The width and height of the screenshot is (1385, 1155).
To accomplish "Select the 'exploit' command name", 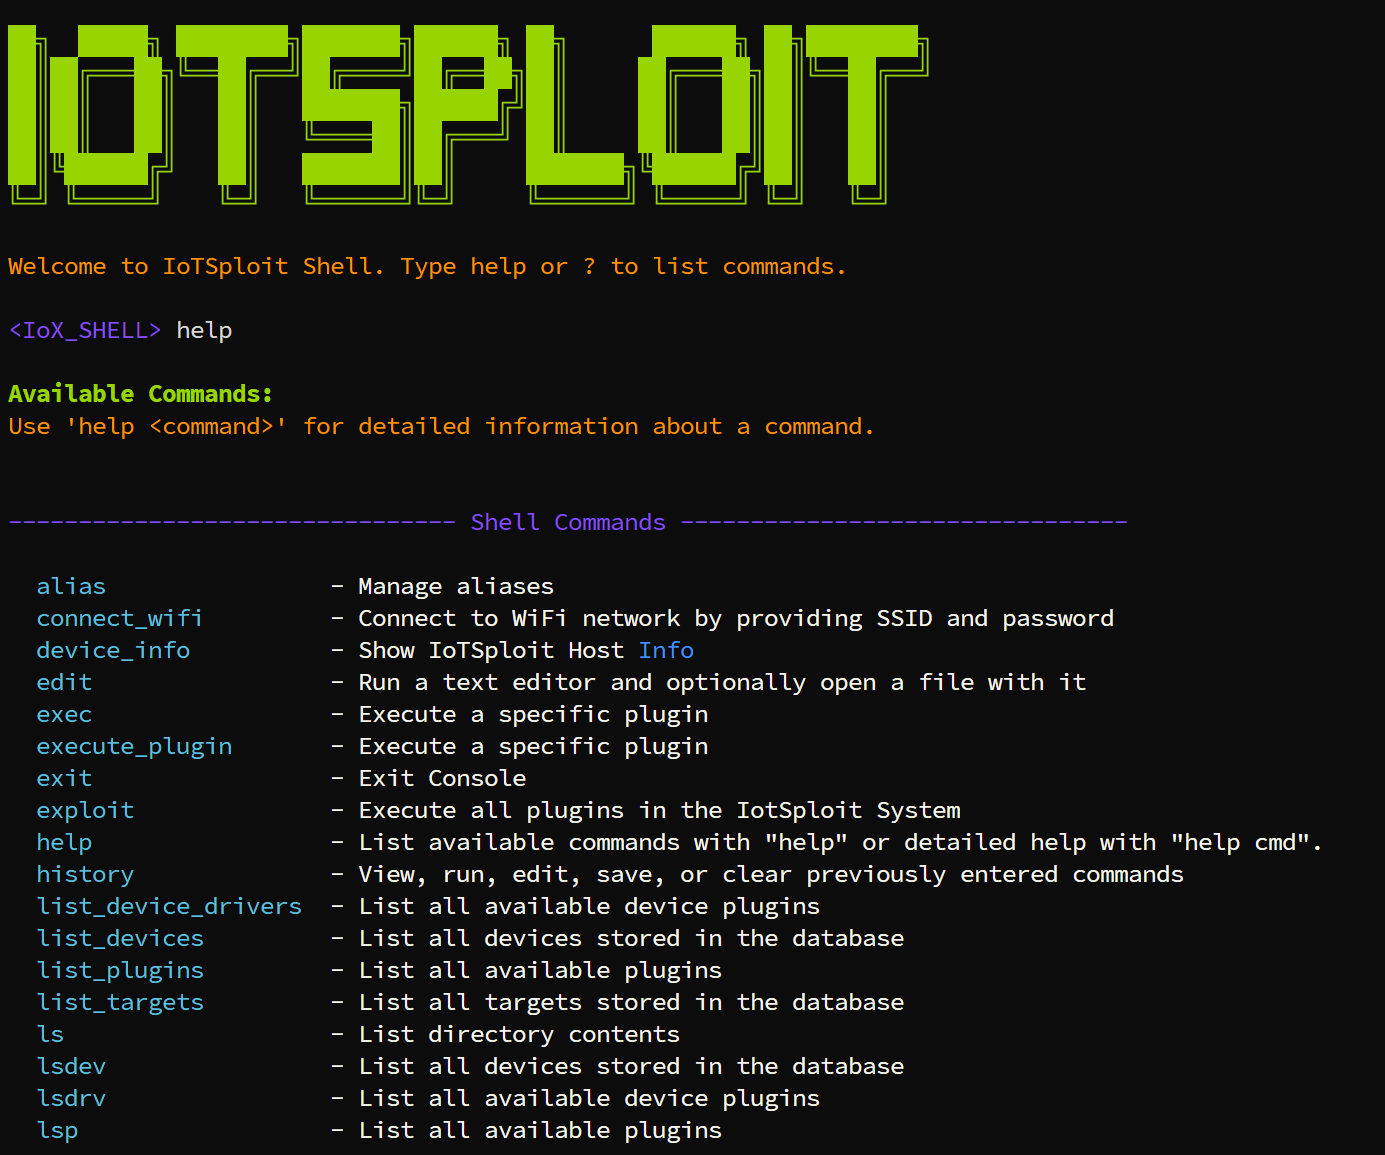I will (85, 811).
